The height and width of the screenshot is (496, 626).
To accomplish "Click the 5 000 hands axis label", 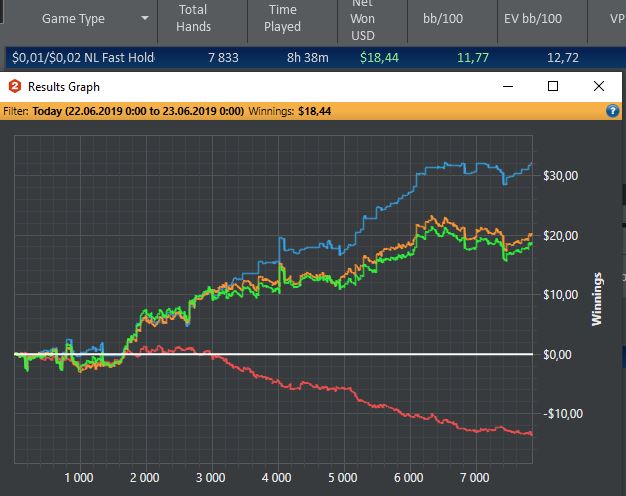I will point(343,478).
